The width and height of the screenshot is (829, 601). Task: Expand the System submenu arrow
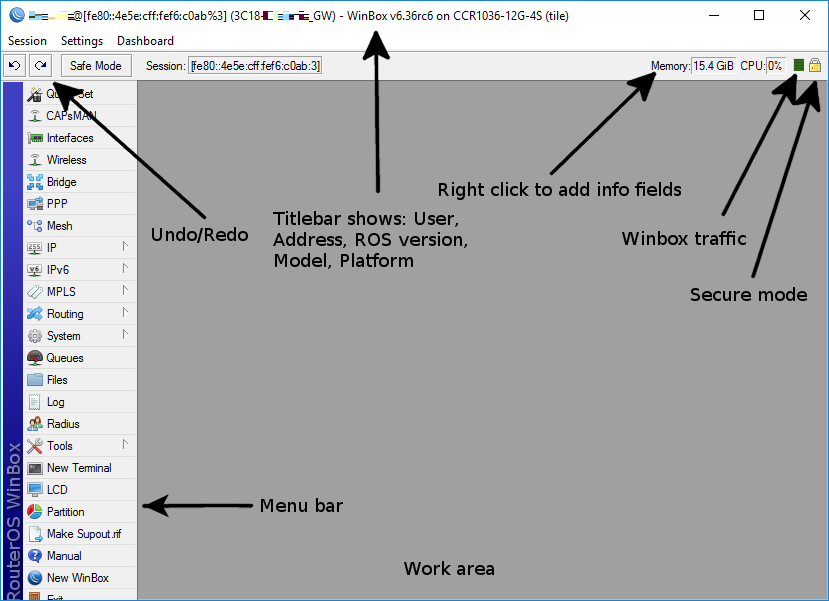125,334
